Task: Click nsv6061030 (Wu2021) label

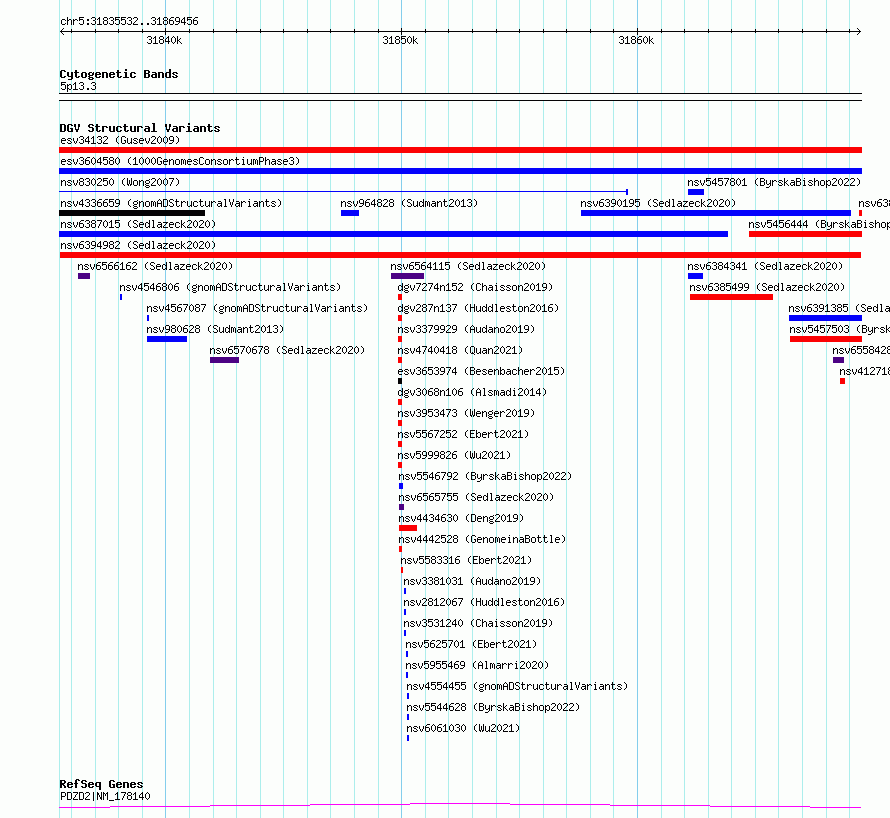Action: pyautogui.click(x=463, y=728)
